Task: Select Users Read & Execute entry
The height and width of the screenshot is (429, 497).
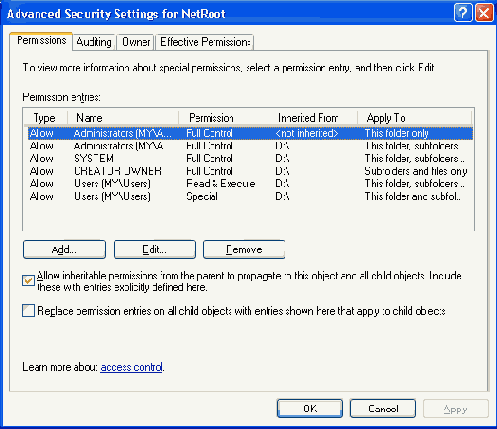Action: point(250,184)
